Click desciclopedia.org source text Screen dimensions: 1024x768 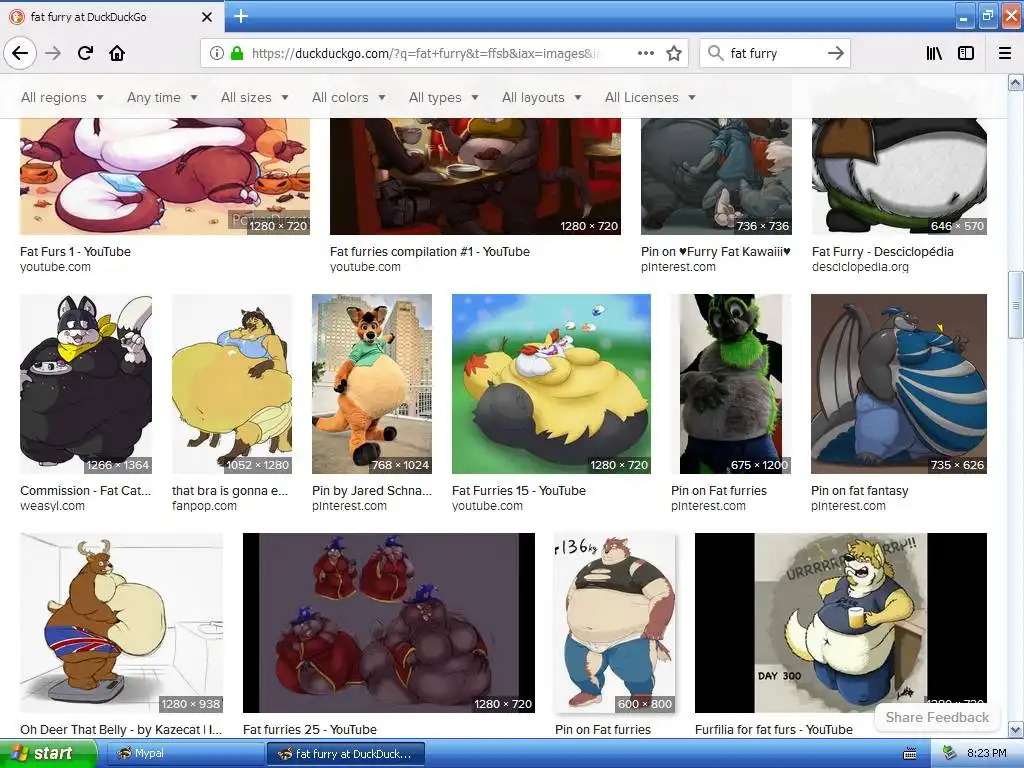pos(860,267)
